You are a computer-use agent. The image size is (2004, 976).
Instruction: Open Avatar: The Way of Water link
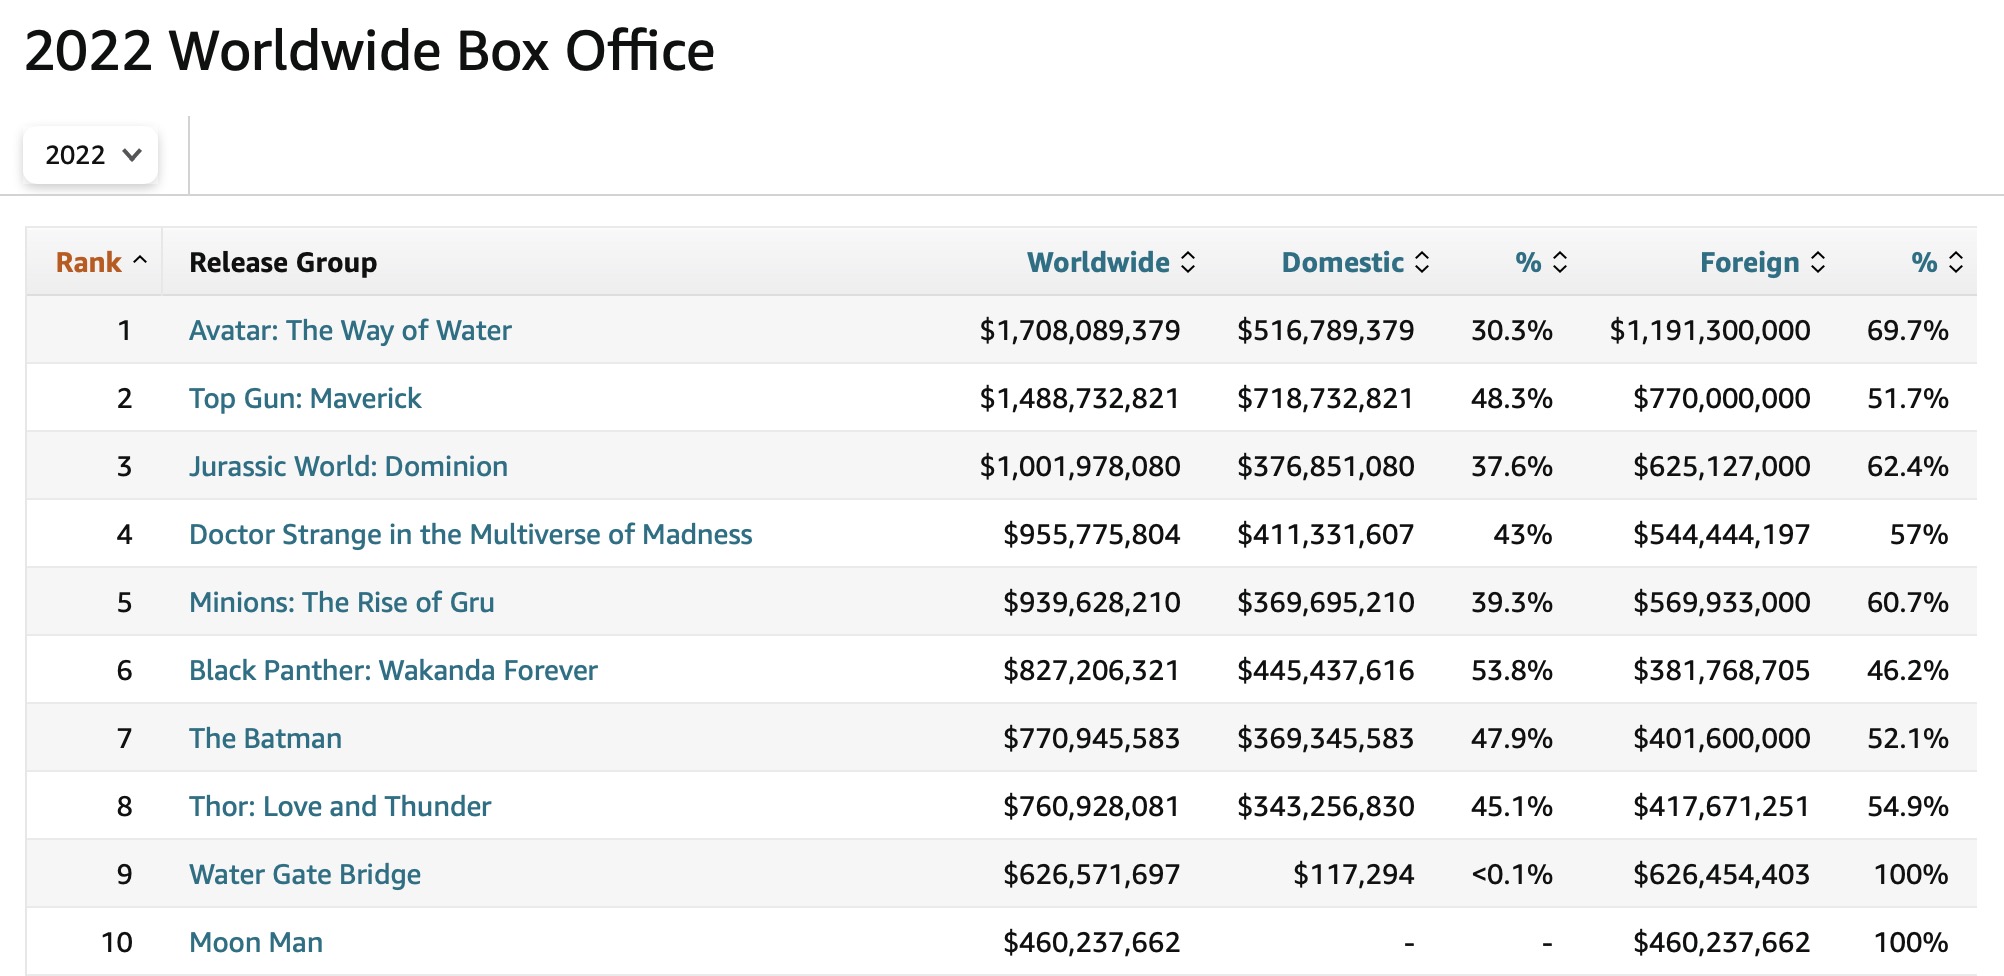pos(350,330)
